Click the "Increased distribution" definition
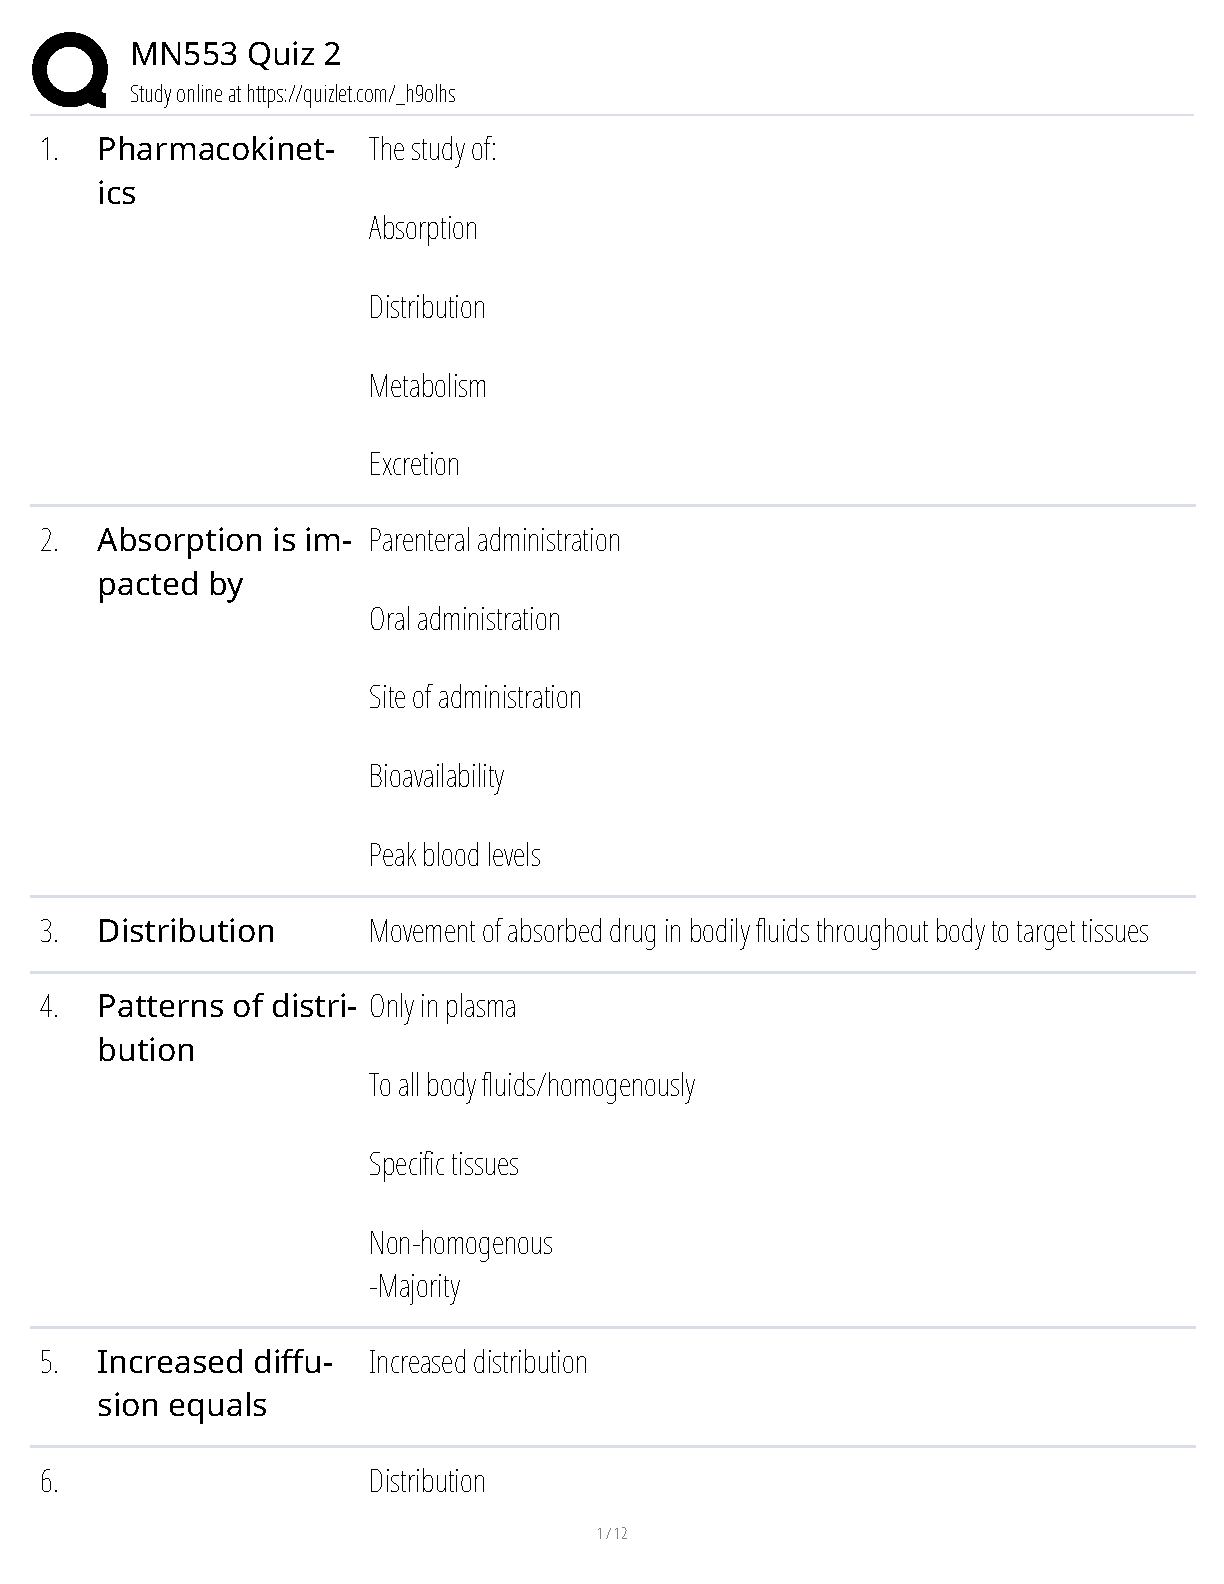The height and width of the screenshot is (1584, 1224). click(x=477, y=1363)
